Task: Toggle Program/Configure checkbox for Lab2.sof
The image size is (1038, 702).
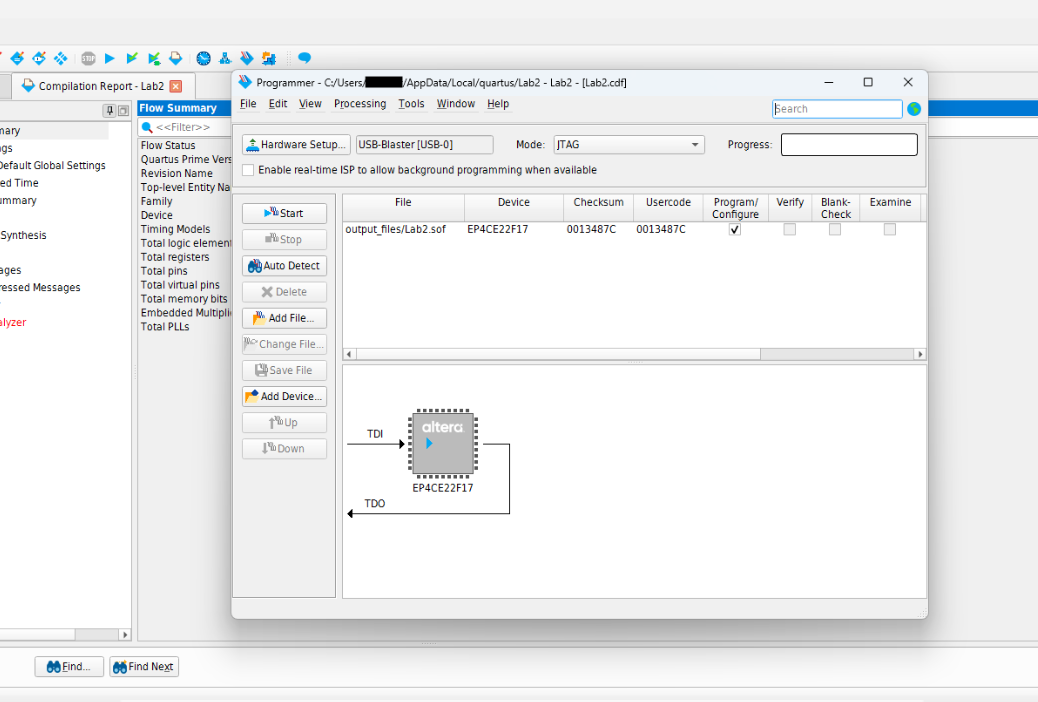Action: tap(735, 229)
